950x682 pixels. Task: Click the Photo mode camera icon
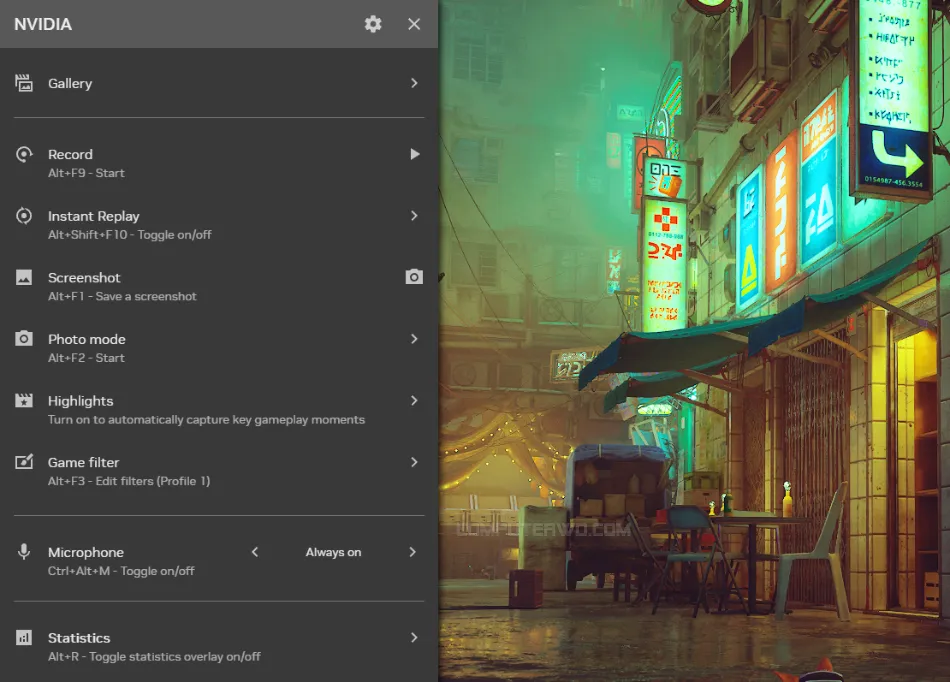(24, 339)
